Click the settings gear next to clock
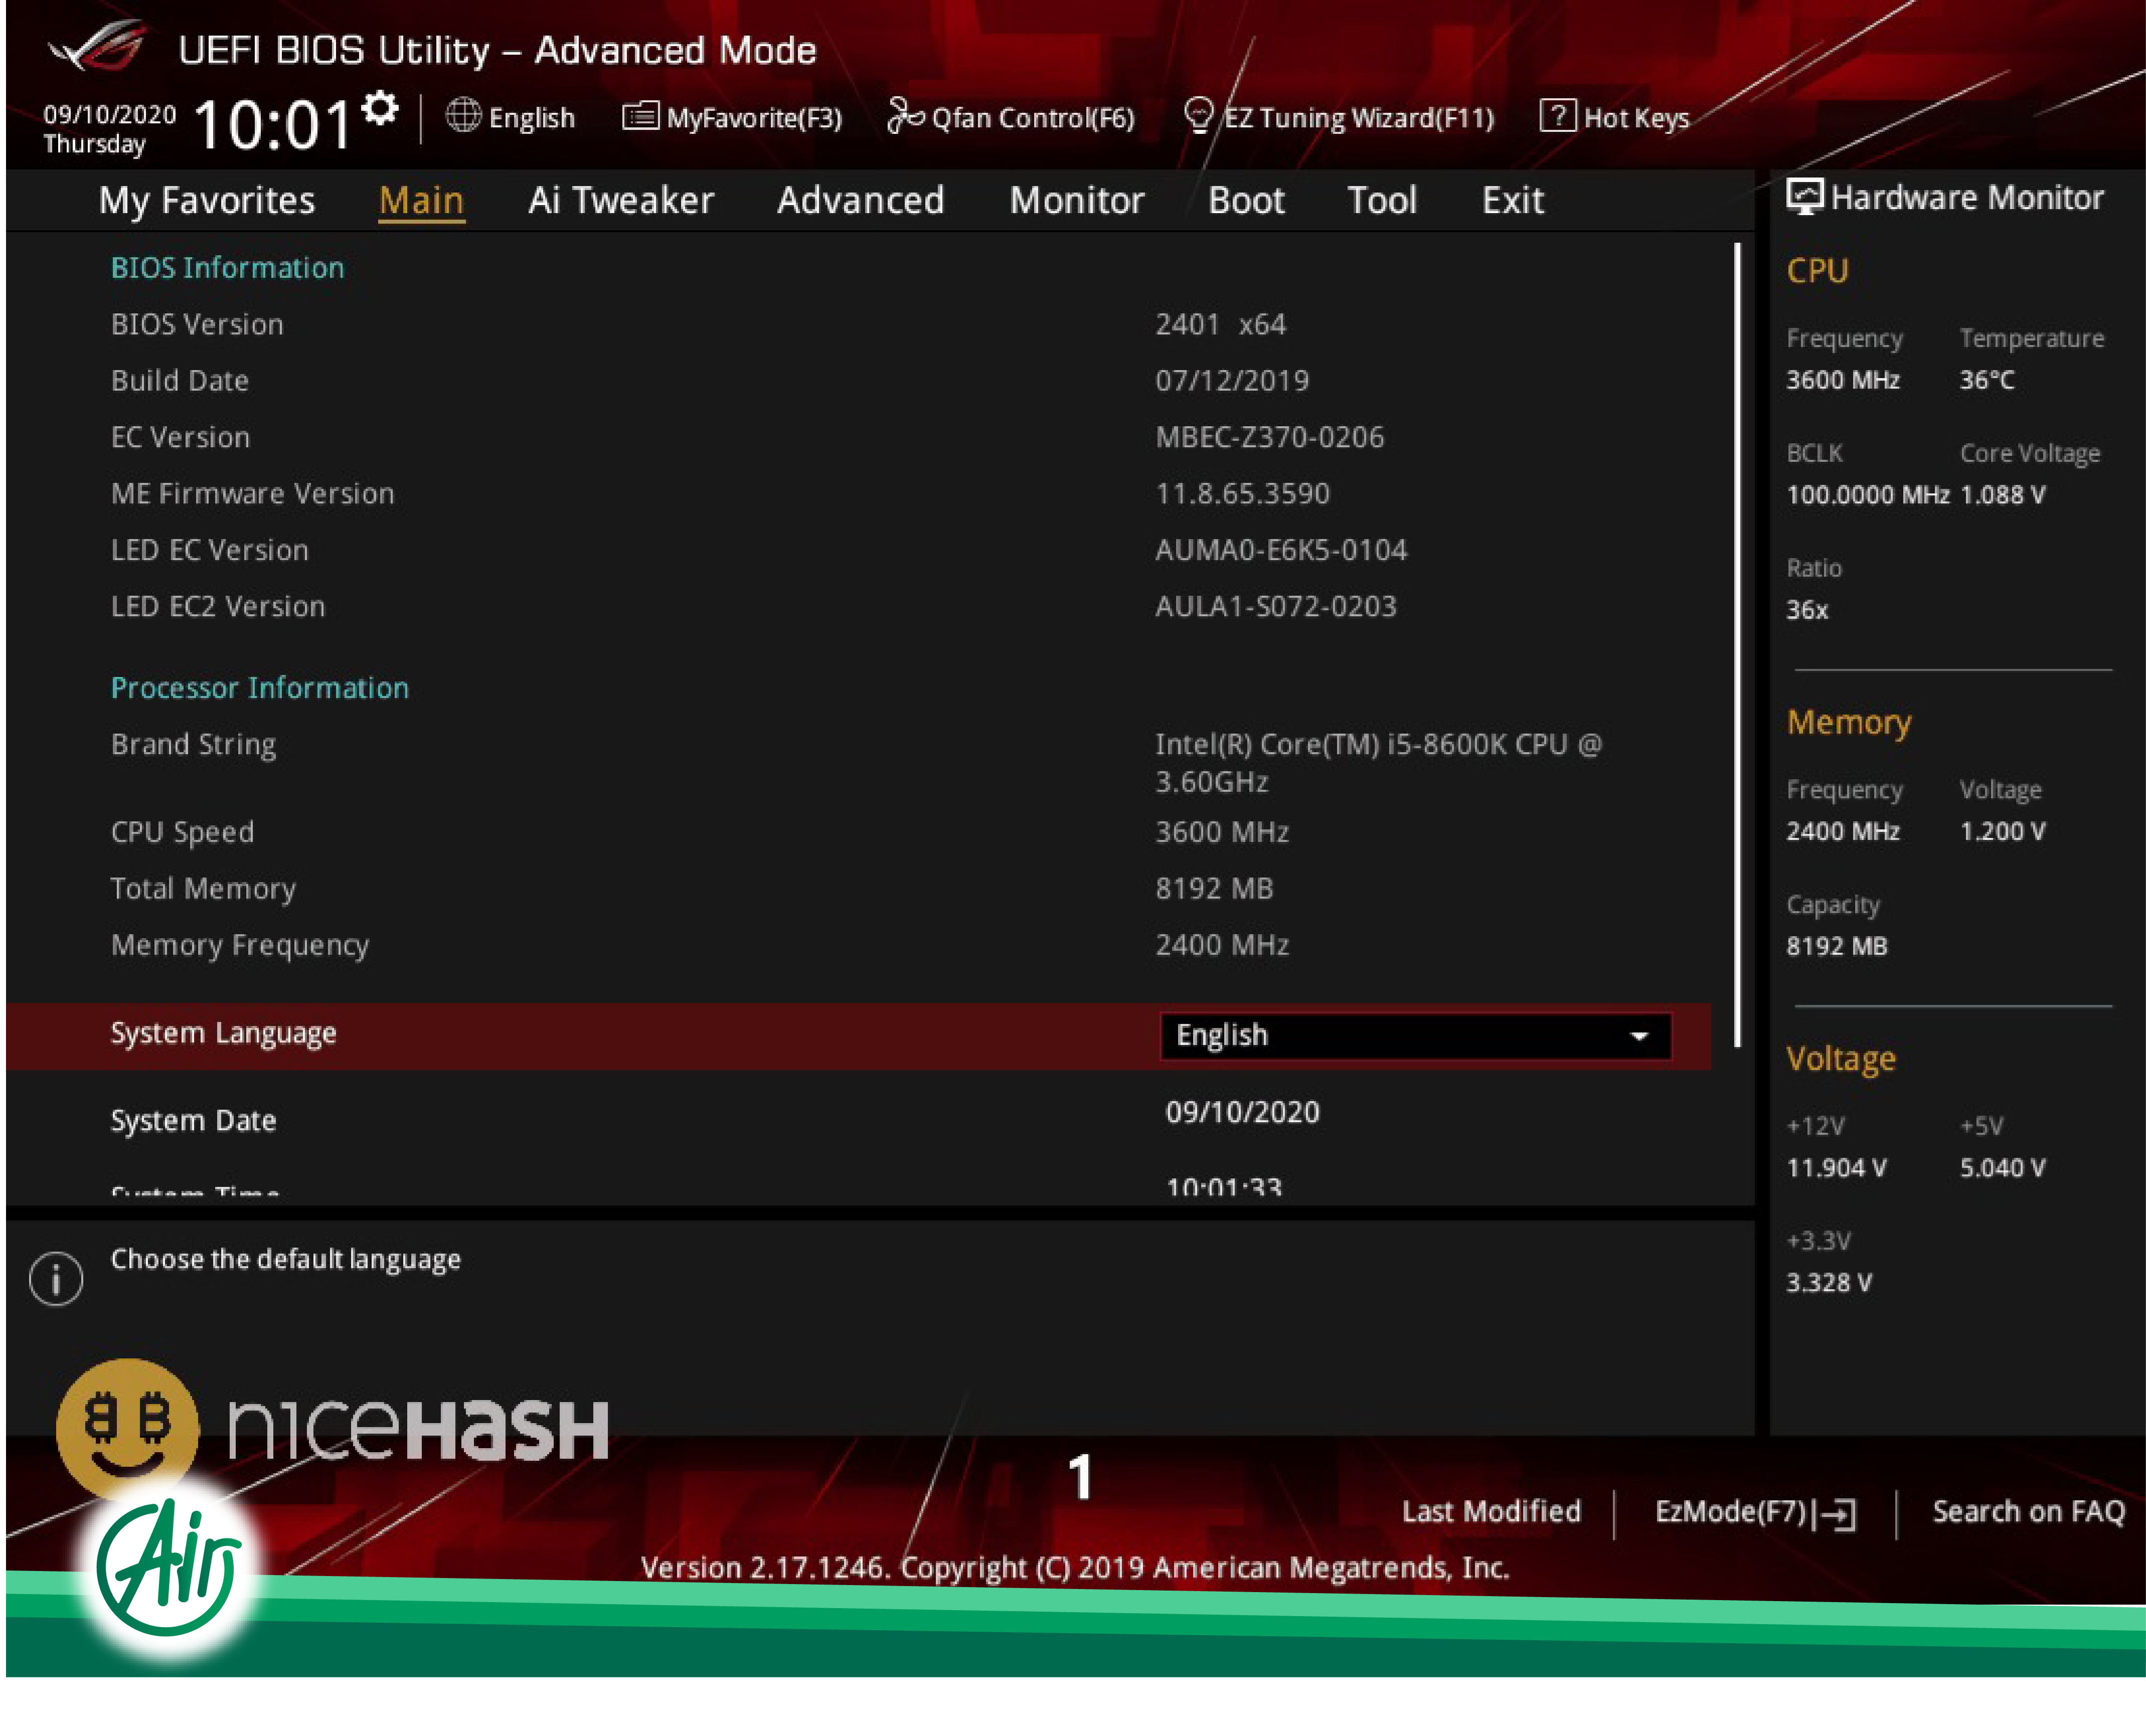 coord(380,108)
